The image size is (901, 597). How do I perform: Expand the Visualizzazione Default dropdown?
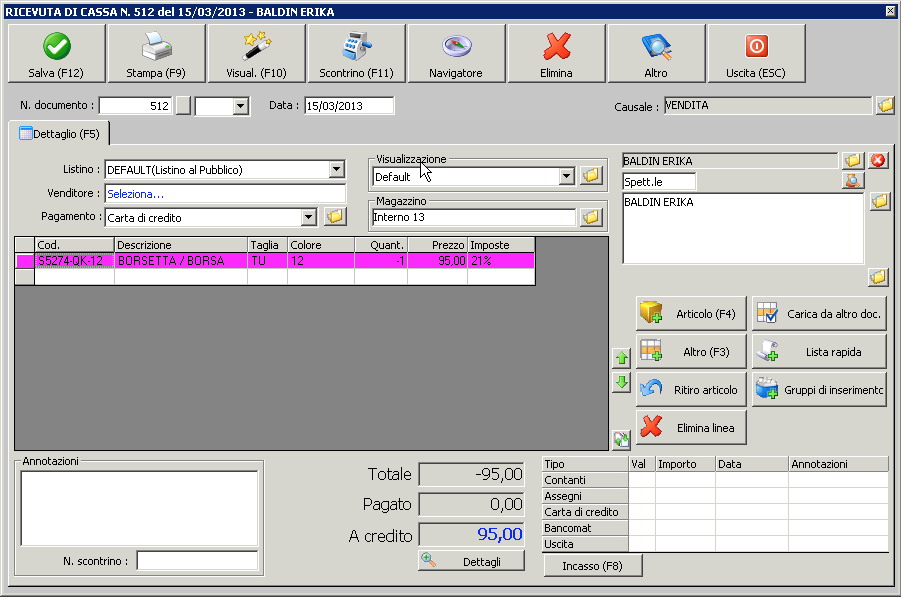click(567, 176)
